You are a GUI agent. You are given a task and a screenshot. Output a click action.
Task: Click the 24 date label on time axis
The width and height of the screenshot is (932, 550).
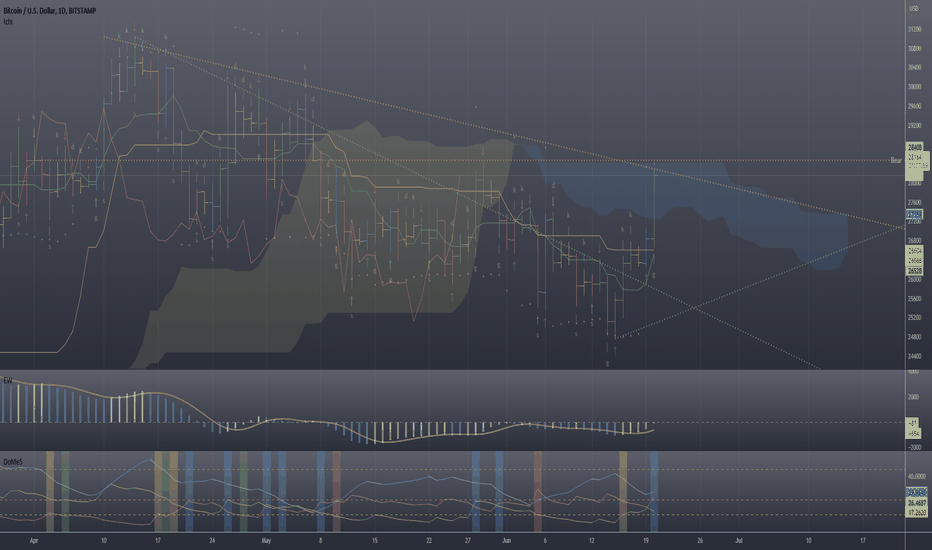tap(212, 540)
